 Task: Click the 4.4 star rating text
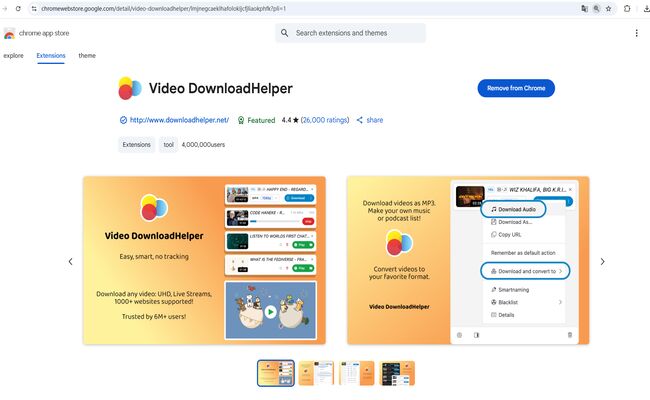click(x=290, y=120)
